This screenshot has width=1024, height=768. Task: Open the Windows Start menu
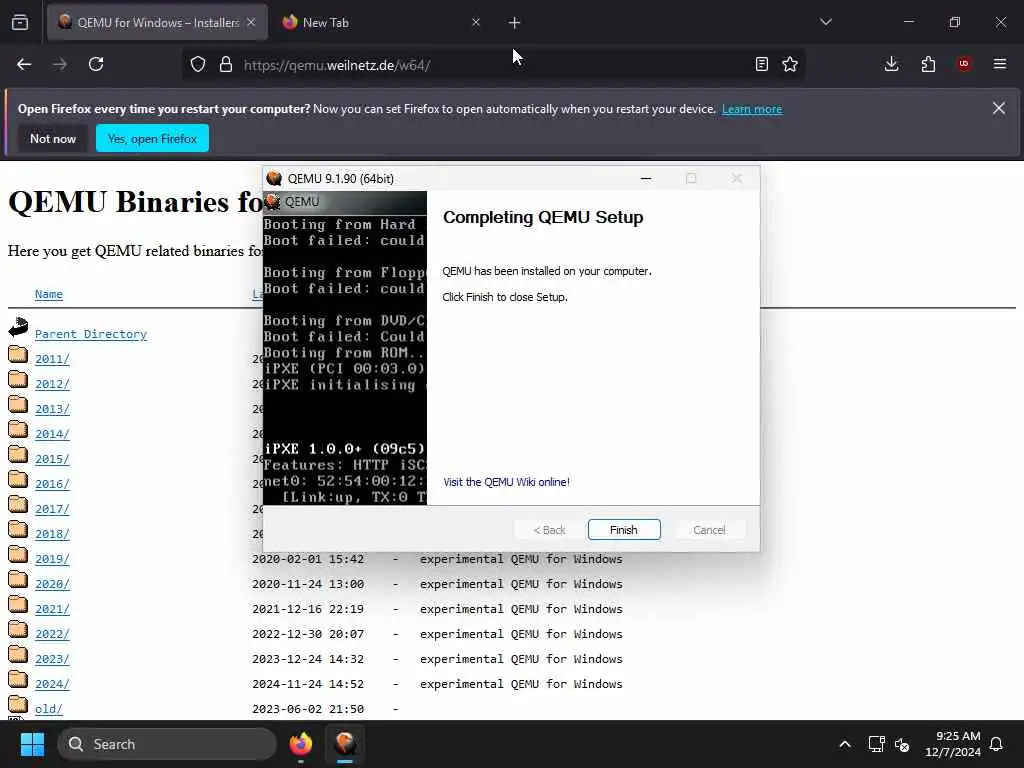click(x=32, y=744)
